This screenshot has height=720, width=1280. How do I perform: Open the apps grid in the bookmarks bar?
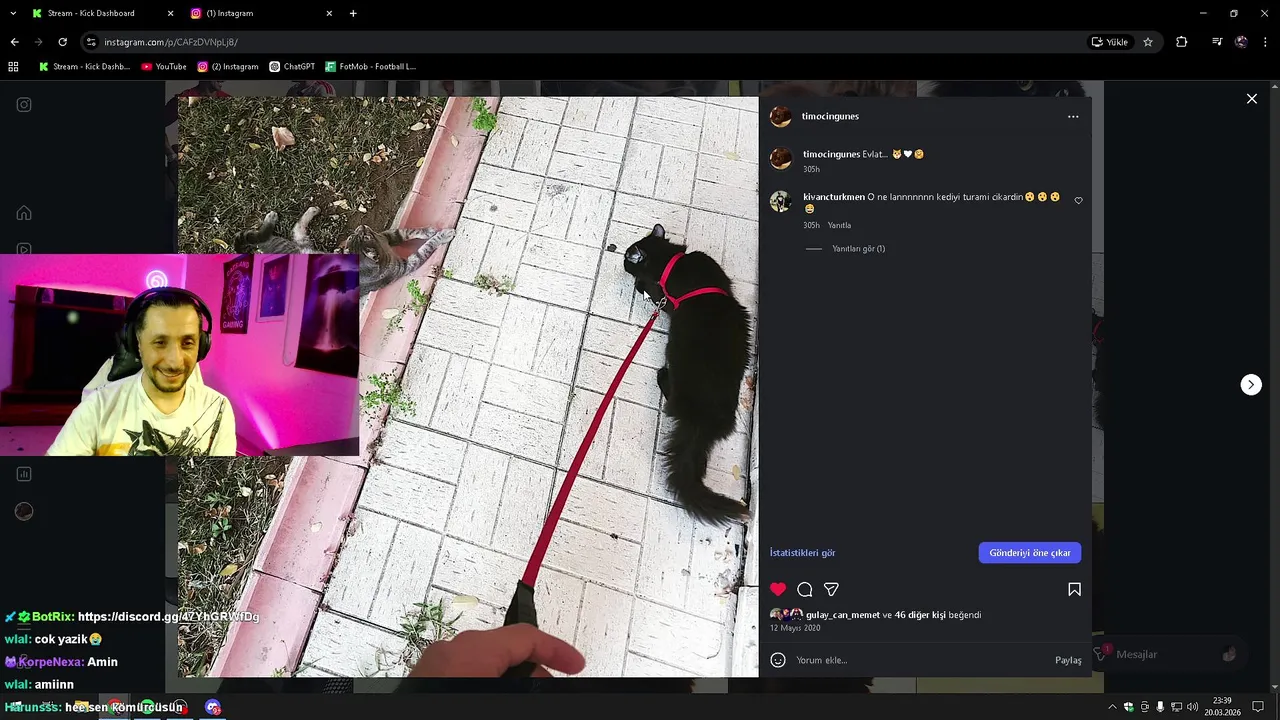click(13, 67)
